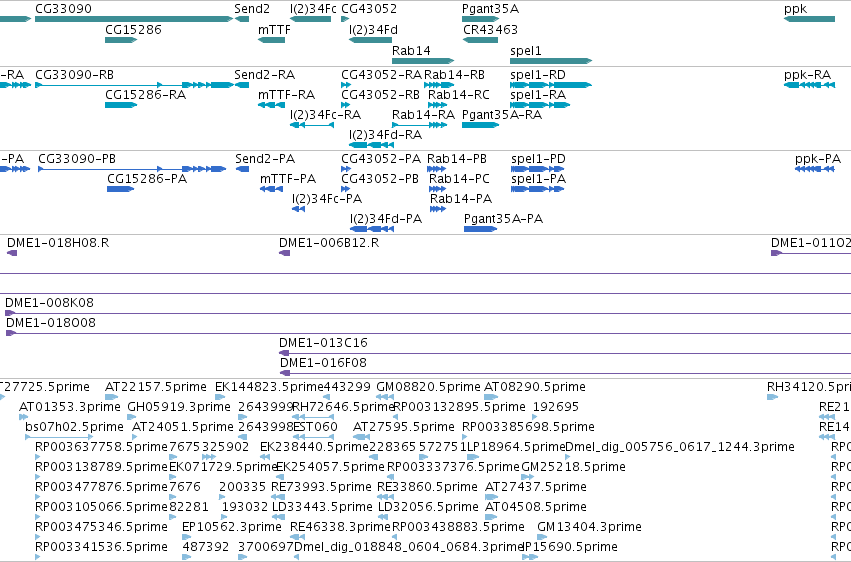Click the mTTF-RA transcript label
Viewport: 851px width, 562px height.
[287, 94]
